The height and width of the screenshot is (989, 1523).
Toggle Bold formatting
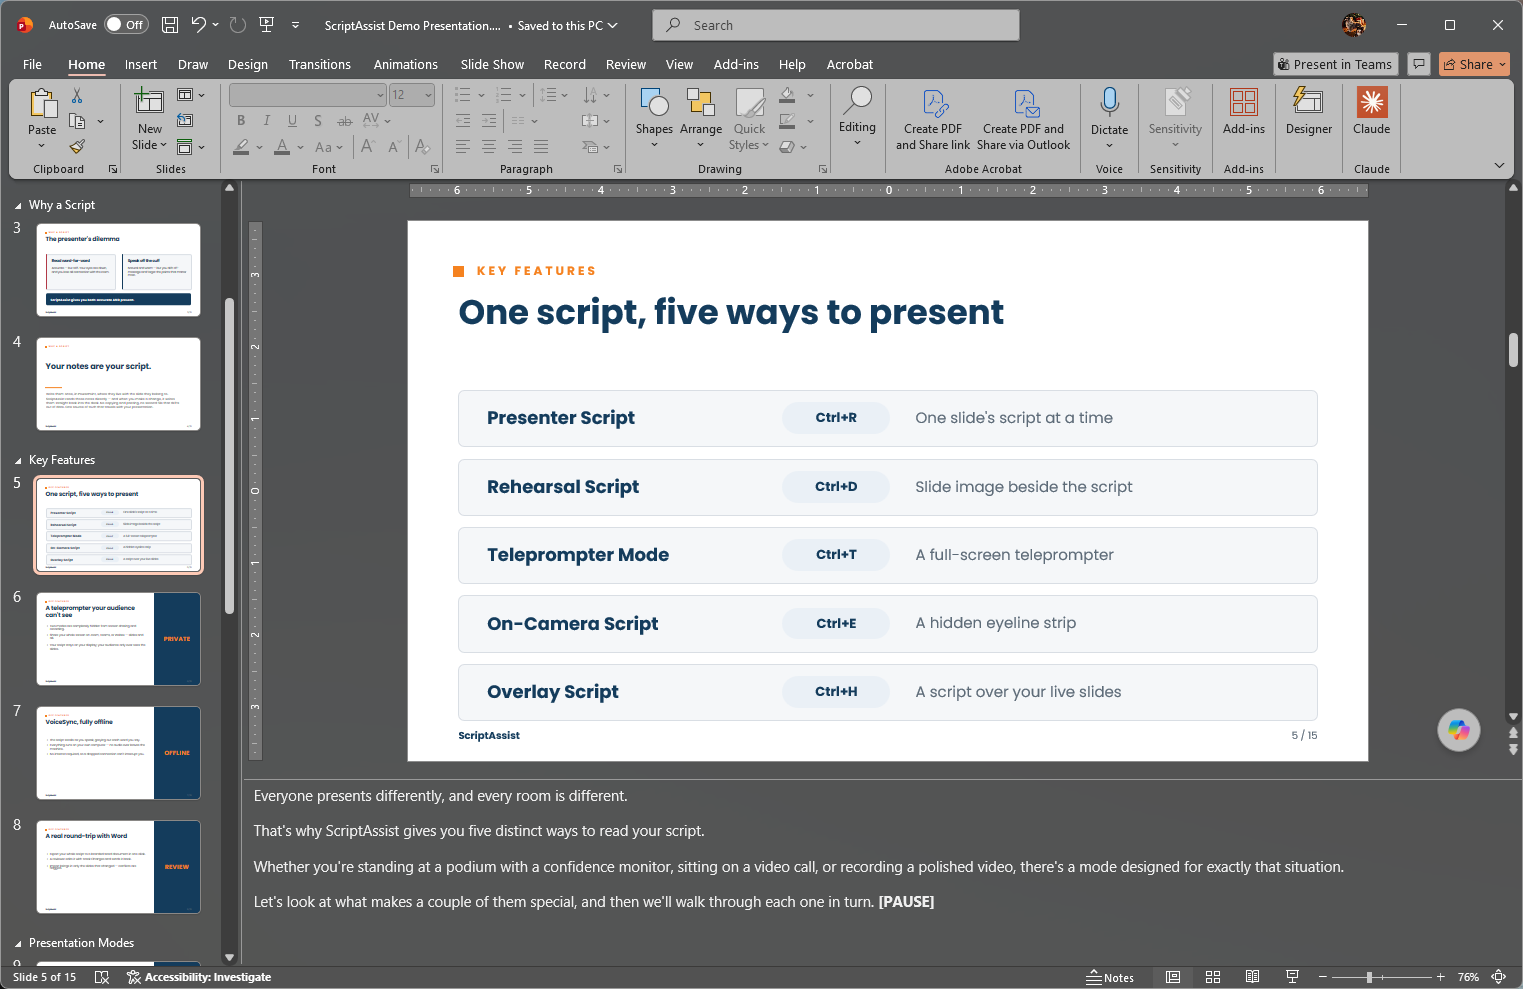pyautogui.click(x=241, y=120)
